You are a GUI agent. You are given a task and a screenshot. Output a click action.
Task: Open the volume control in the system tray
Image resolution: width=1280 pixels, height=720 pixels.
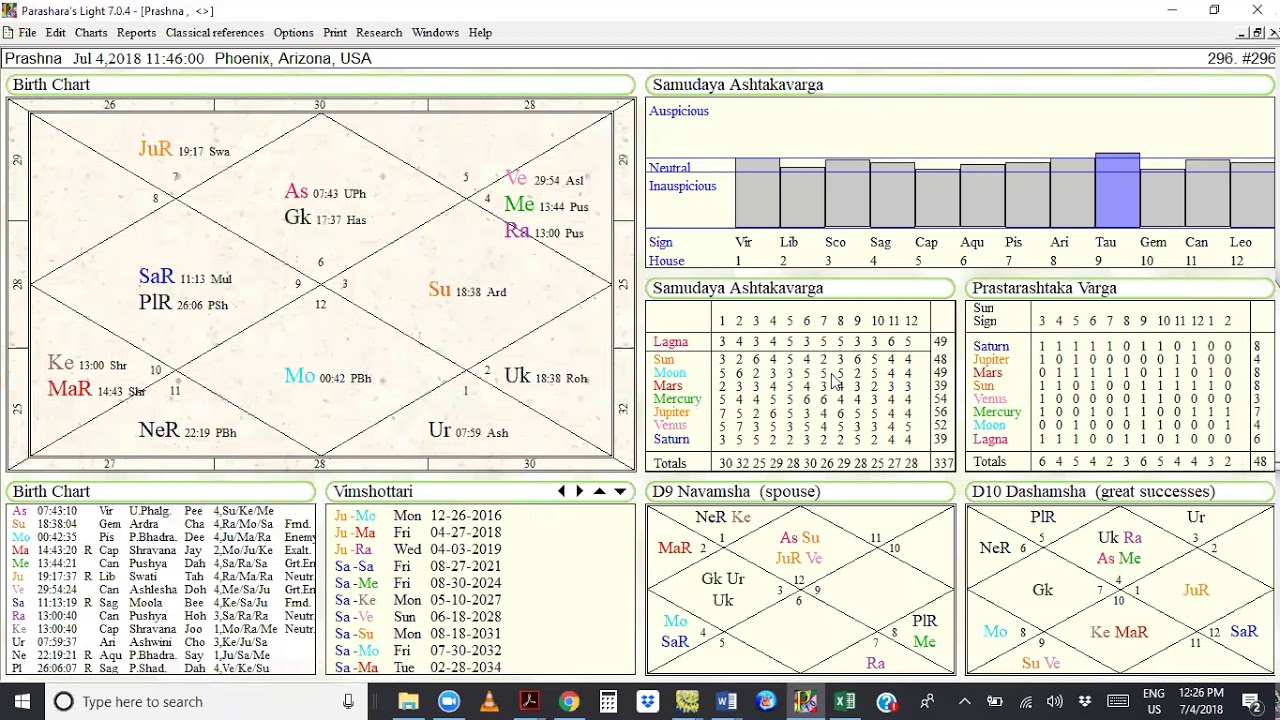click(x=1054, y=702)
